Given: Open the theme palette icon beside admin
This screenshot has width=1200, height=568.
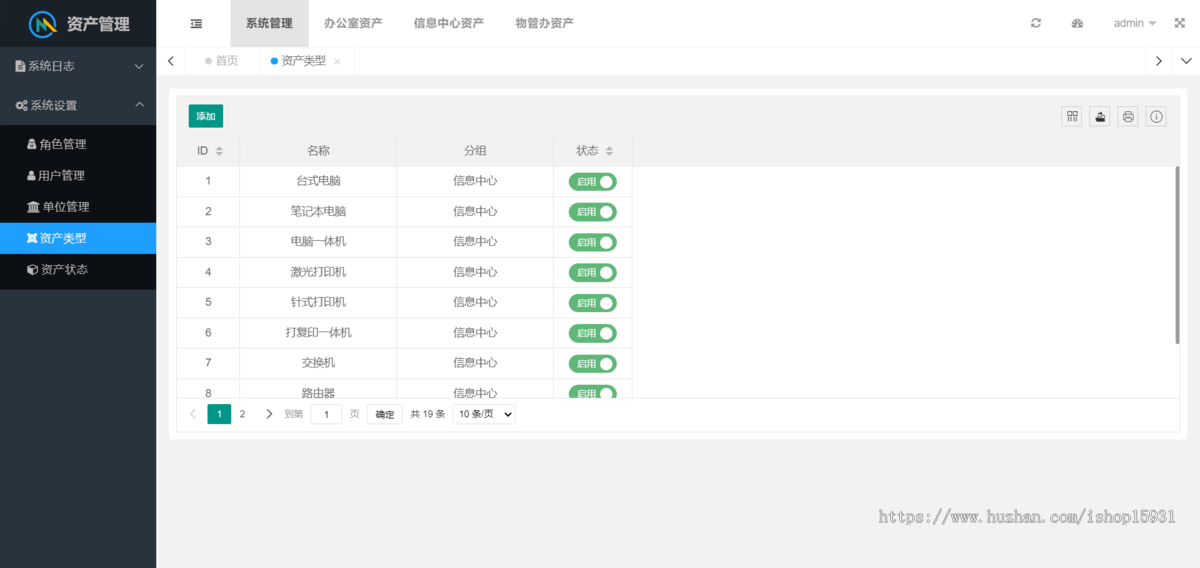Looking at the screenshot, I should pos(1077,23).
